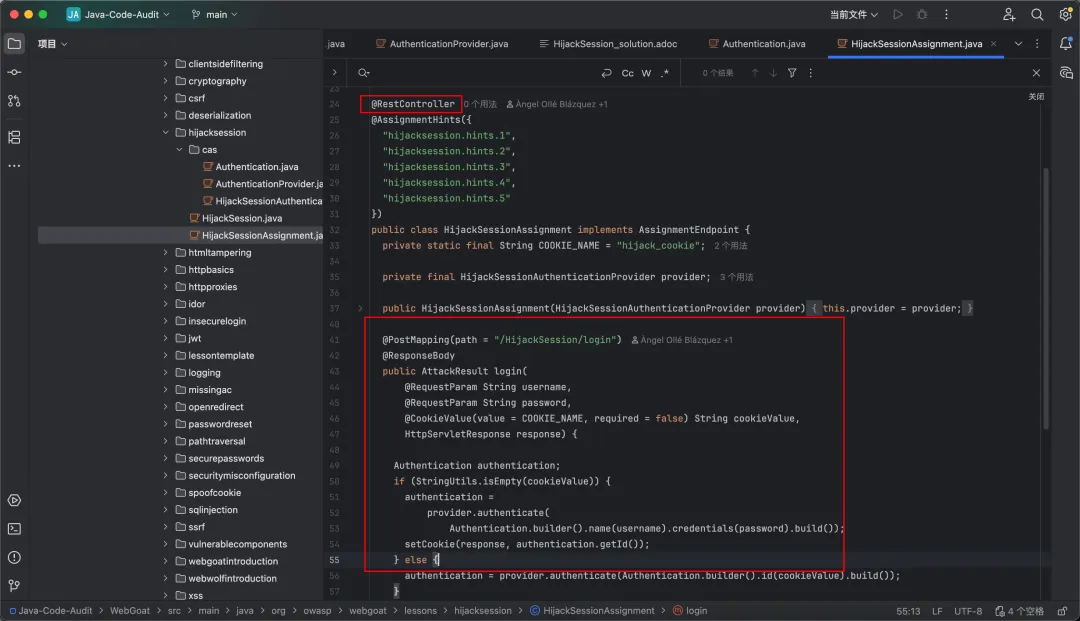
Task: Select the HijackSessionAssignment.java tab
Action: tap(916, 43)
